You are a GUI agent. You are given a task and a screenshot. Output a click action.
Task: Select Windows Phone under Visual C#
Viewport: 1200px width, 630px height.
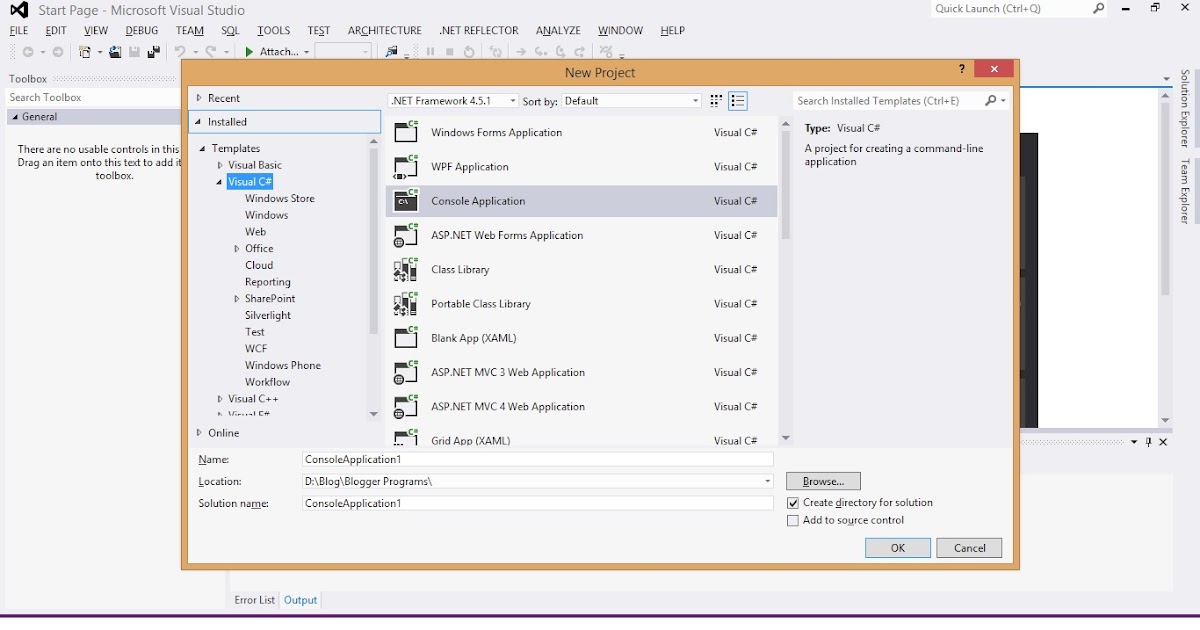(x=283, y=365)
